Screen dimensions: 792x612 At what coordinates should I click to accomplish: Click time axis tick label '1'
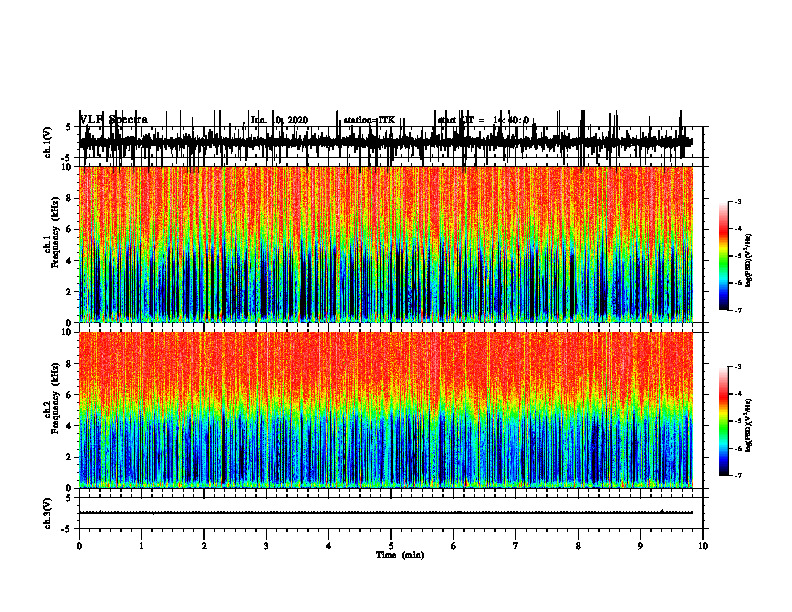coord(141,546)
